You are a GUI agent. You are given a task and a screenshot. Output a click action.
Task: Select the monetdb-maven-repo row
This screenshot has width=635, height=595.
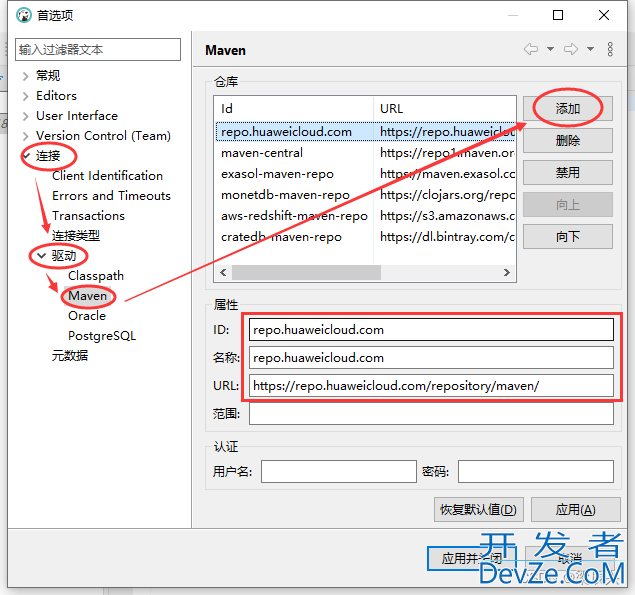365,195
